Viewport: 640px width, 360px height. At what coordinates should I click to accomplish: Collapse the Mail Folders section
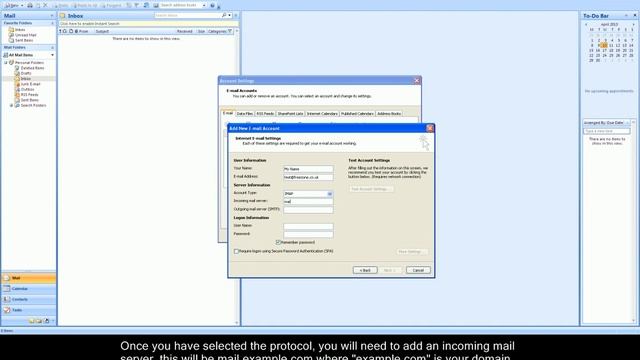(52, 48)
